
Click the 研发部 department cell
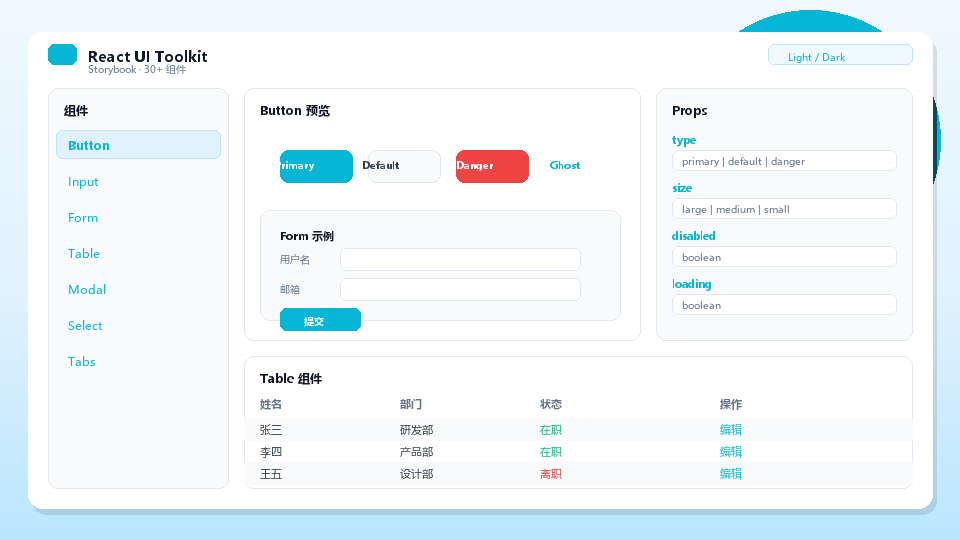[416, 430]
